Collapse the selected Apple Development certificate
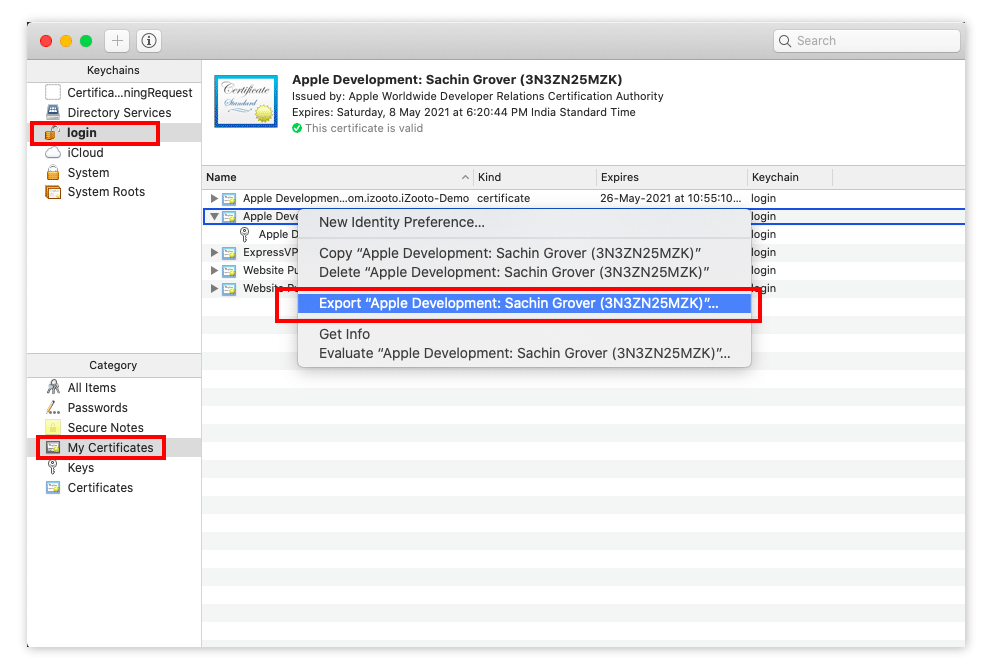Screen dimensions: 989x667 (214, 216)
